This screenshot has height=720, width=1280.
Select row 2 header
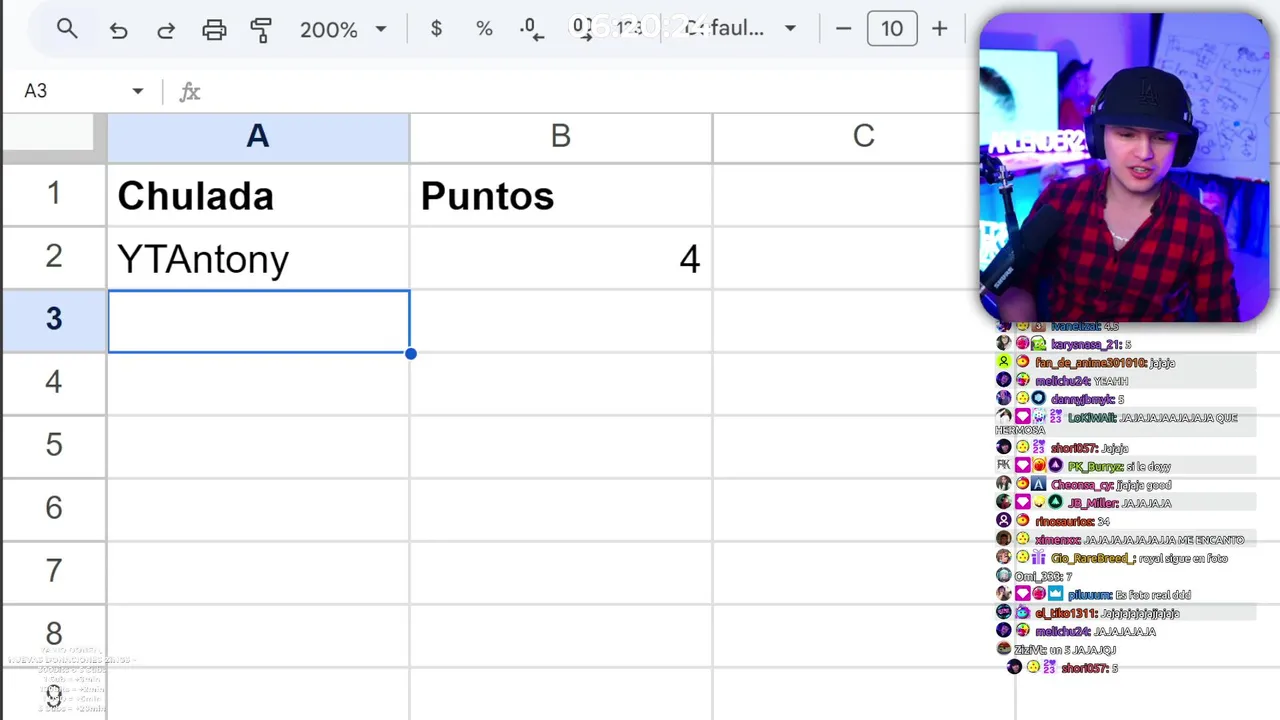pos(53,257)
